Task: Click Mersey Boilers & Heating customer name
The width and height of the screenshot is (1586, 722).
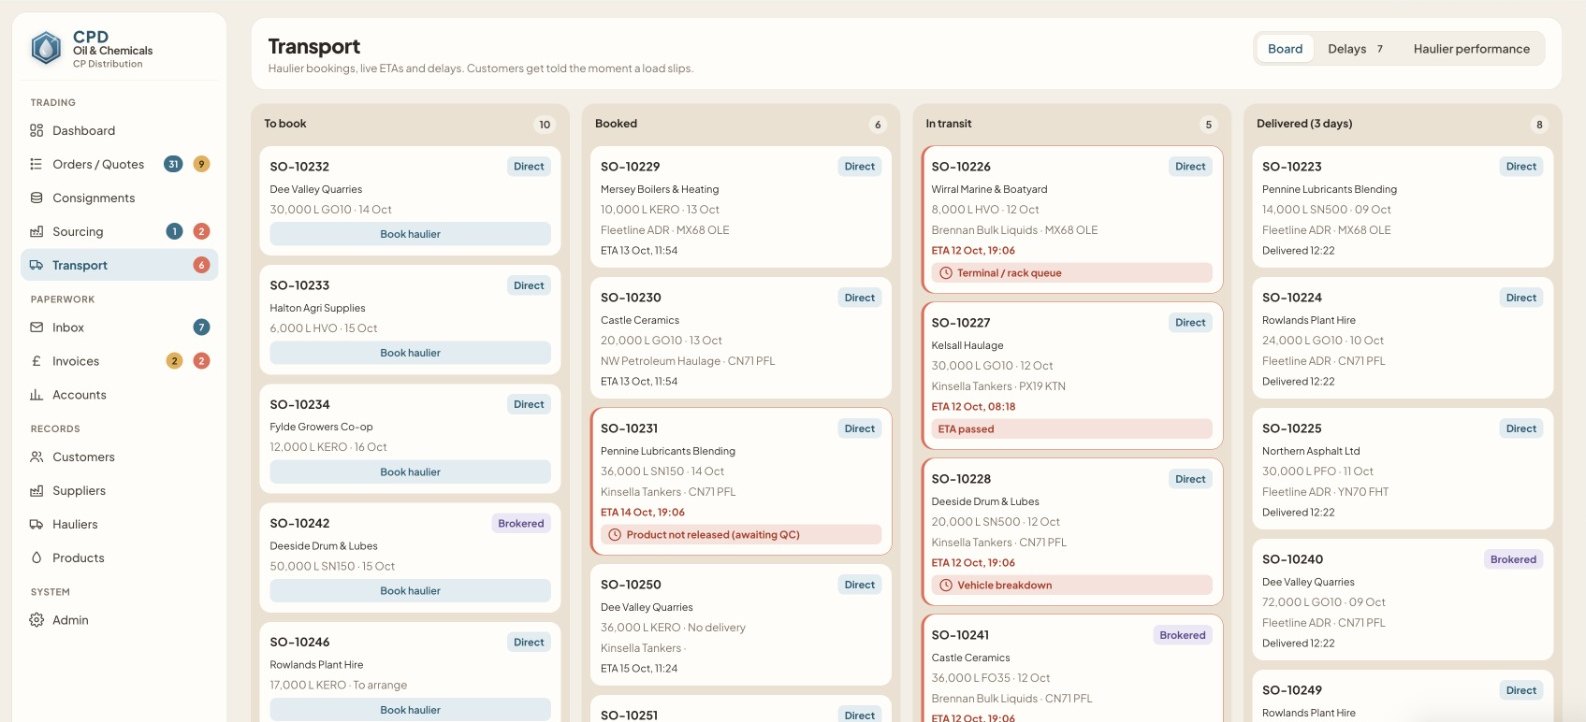Action: coord(659,189)
